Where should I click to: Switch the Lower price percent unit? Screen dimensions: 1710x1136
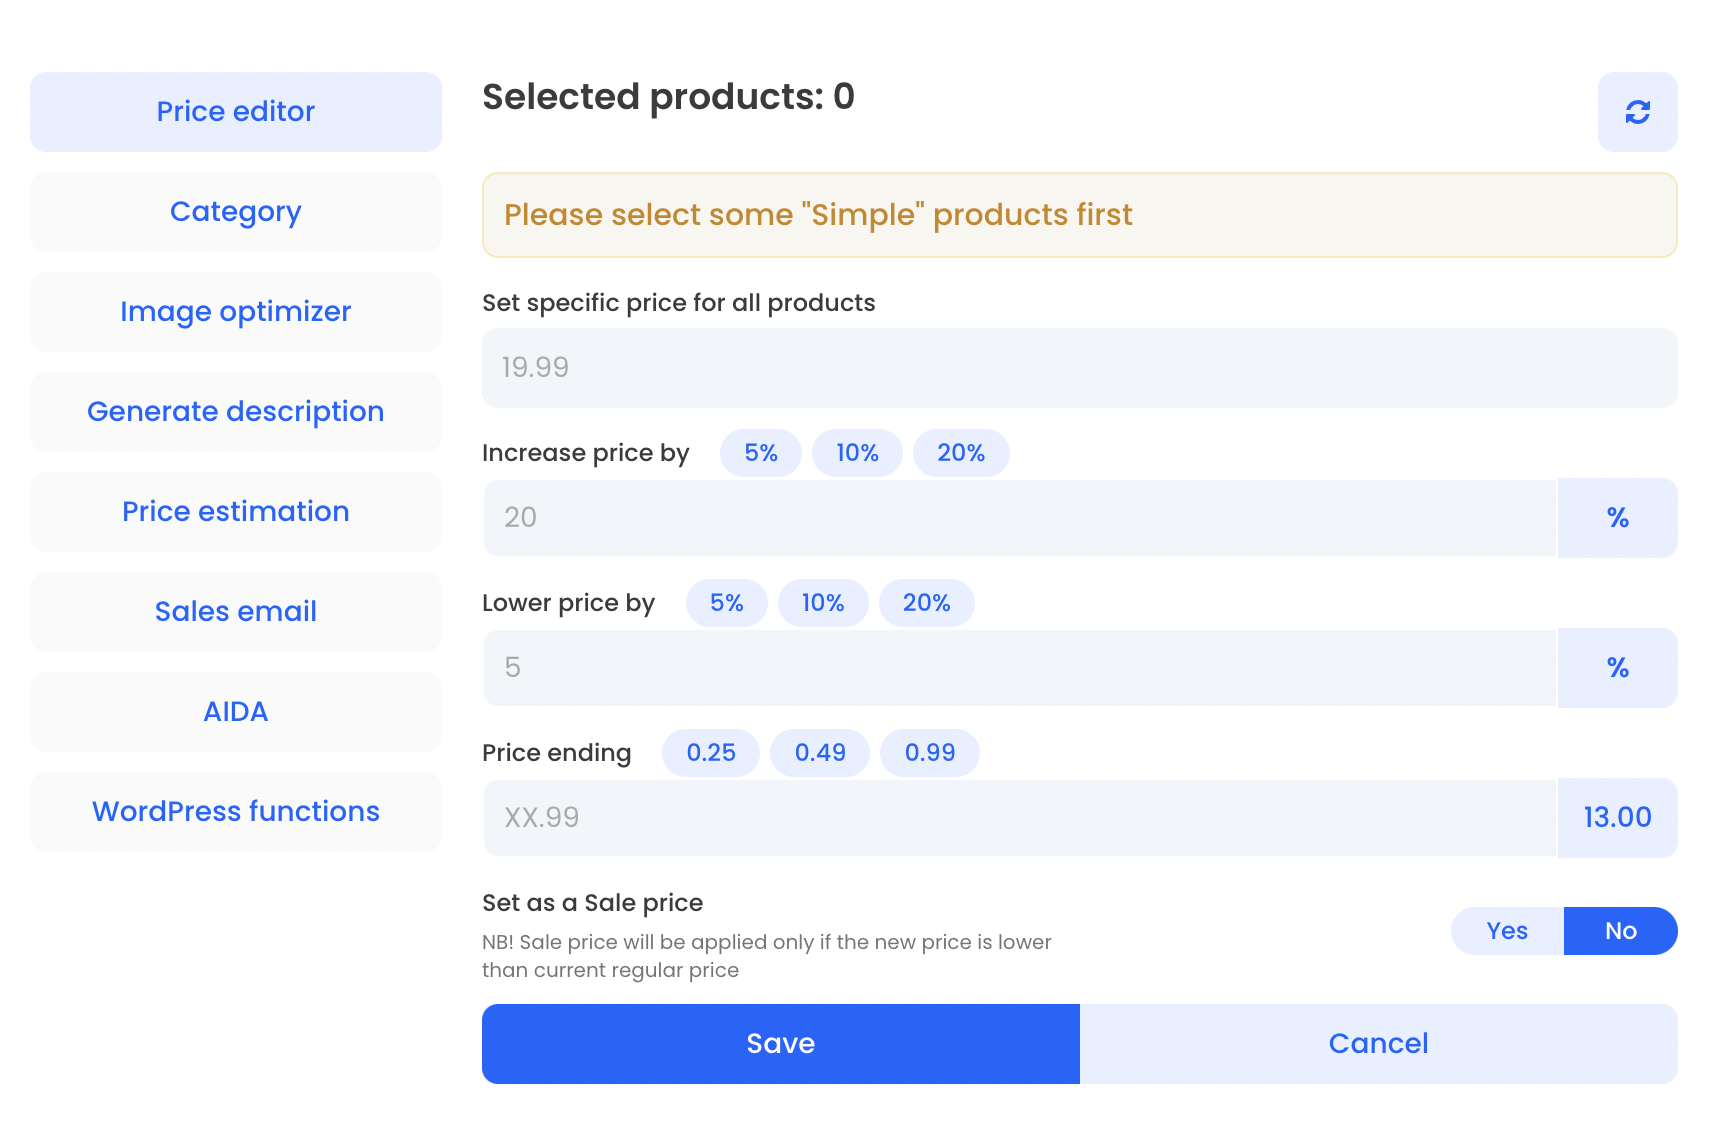point(1618,668)
